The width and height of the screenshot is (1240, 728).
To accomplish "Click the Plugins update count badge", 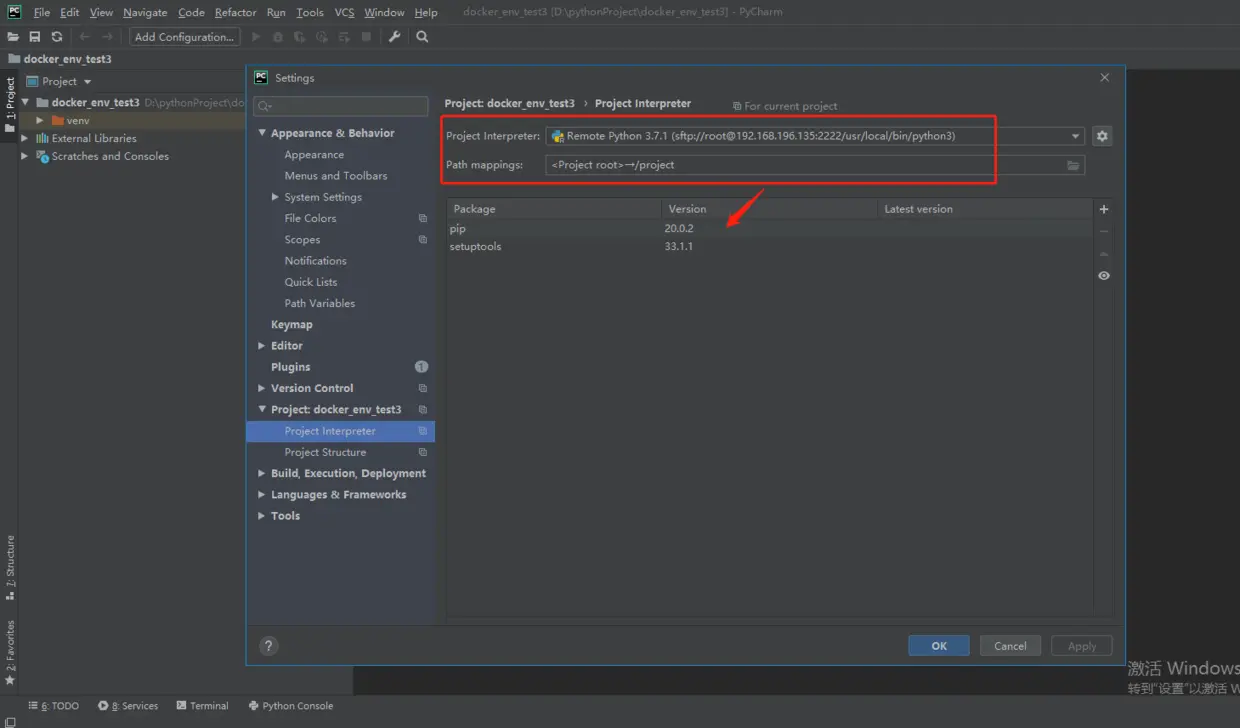I will [x=422, y=367].
